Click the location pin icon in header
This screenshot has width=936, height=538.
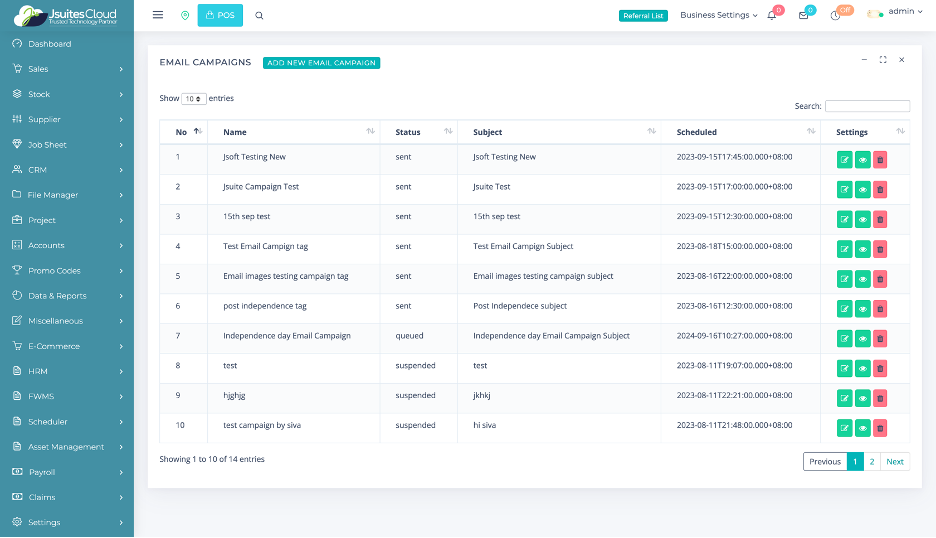[x=185, y=15]
